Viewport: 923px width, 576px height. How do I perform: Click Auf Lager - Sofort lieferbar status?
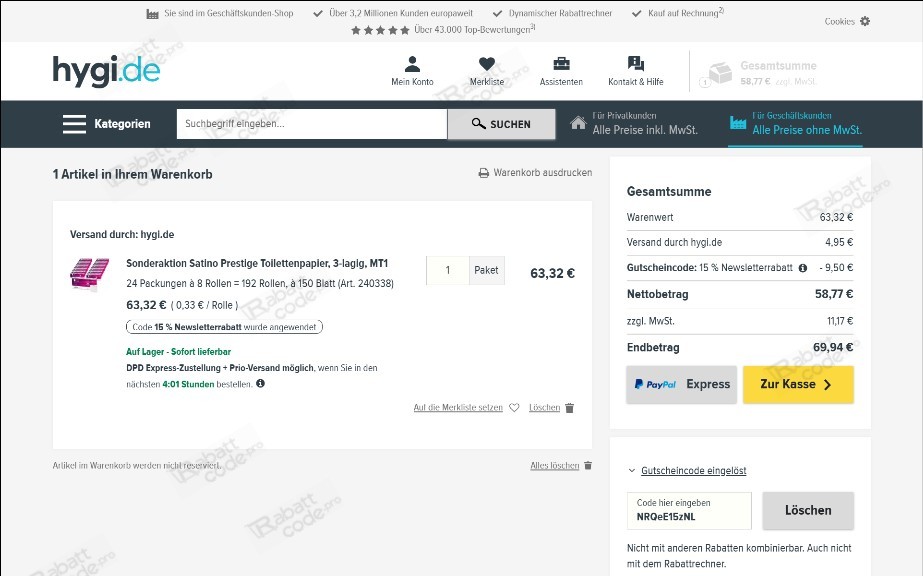178,352
